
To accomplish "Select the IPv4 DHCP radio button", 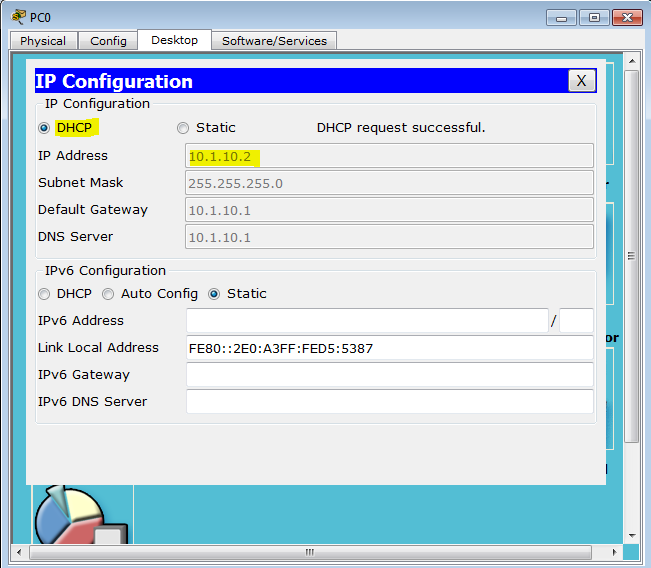I will [44, 128].
